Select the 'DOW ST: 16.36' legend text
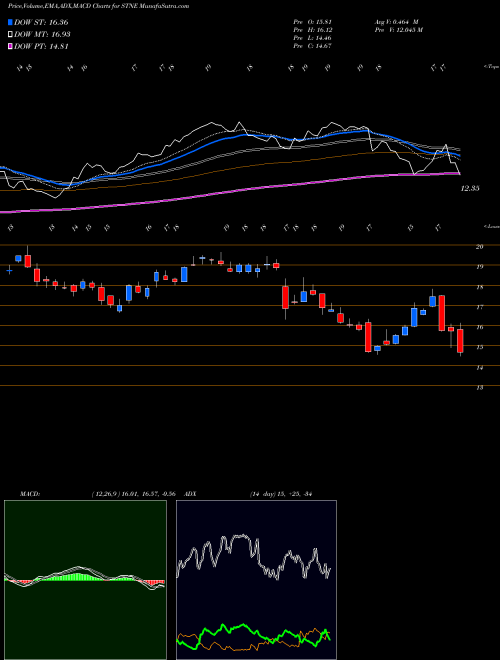 [x=41, y=22]
